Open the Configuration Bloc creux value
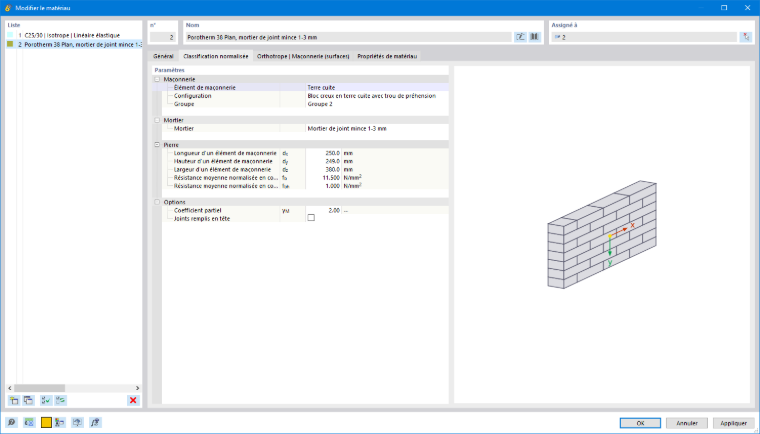760x434 pixels. tap(377, 96)
